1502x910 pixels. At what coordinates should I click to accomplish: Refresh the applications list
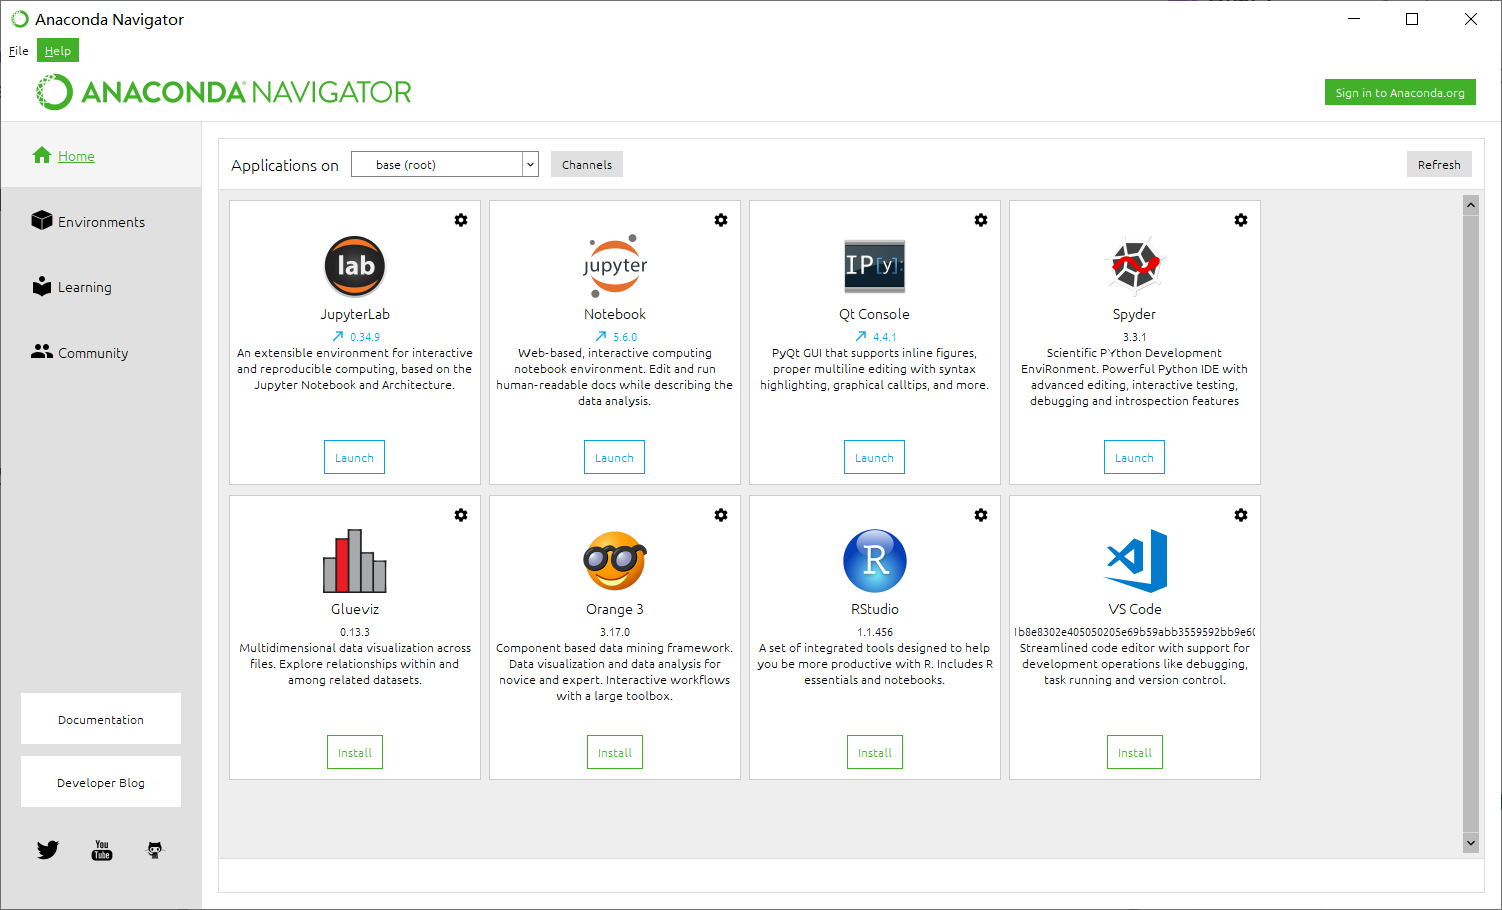tap(1439, 164)
